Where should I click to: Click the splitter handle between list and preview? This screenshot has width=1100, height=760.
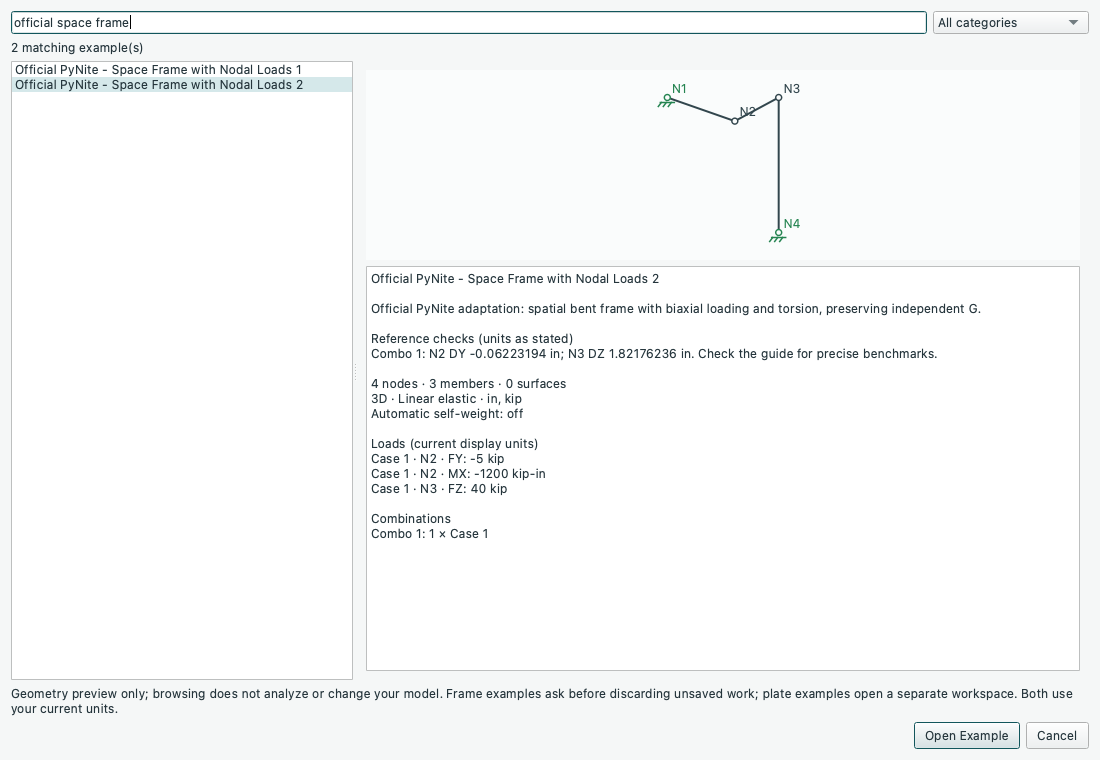tap(356, 371)
